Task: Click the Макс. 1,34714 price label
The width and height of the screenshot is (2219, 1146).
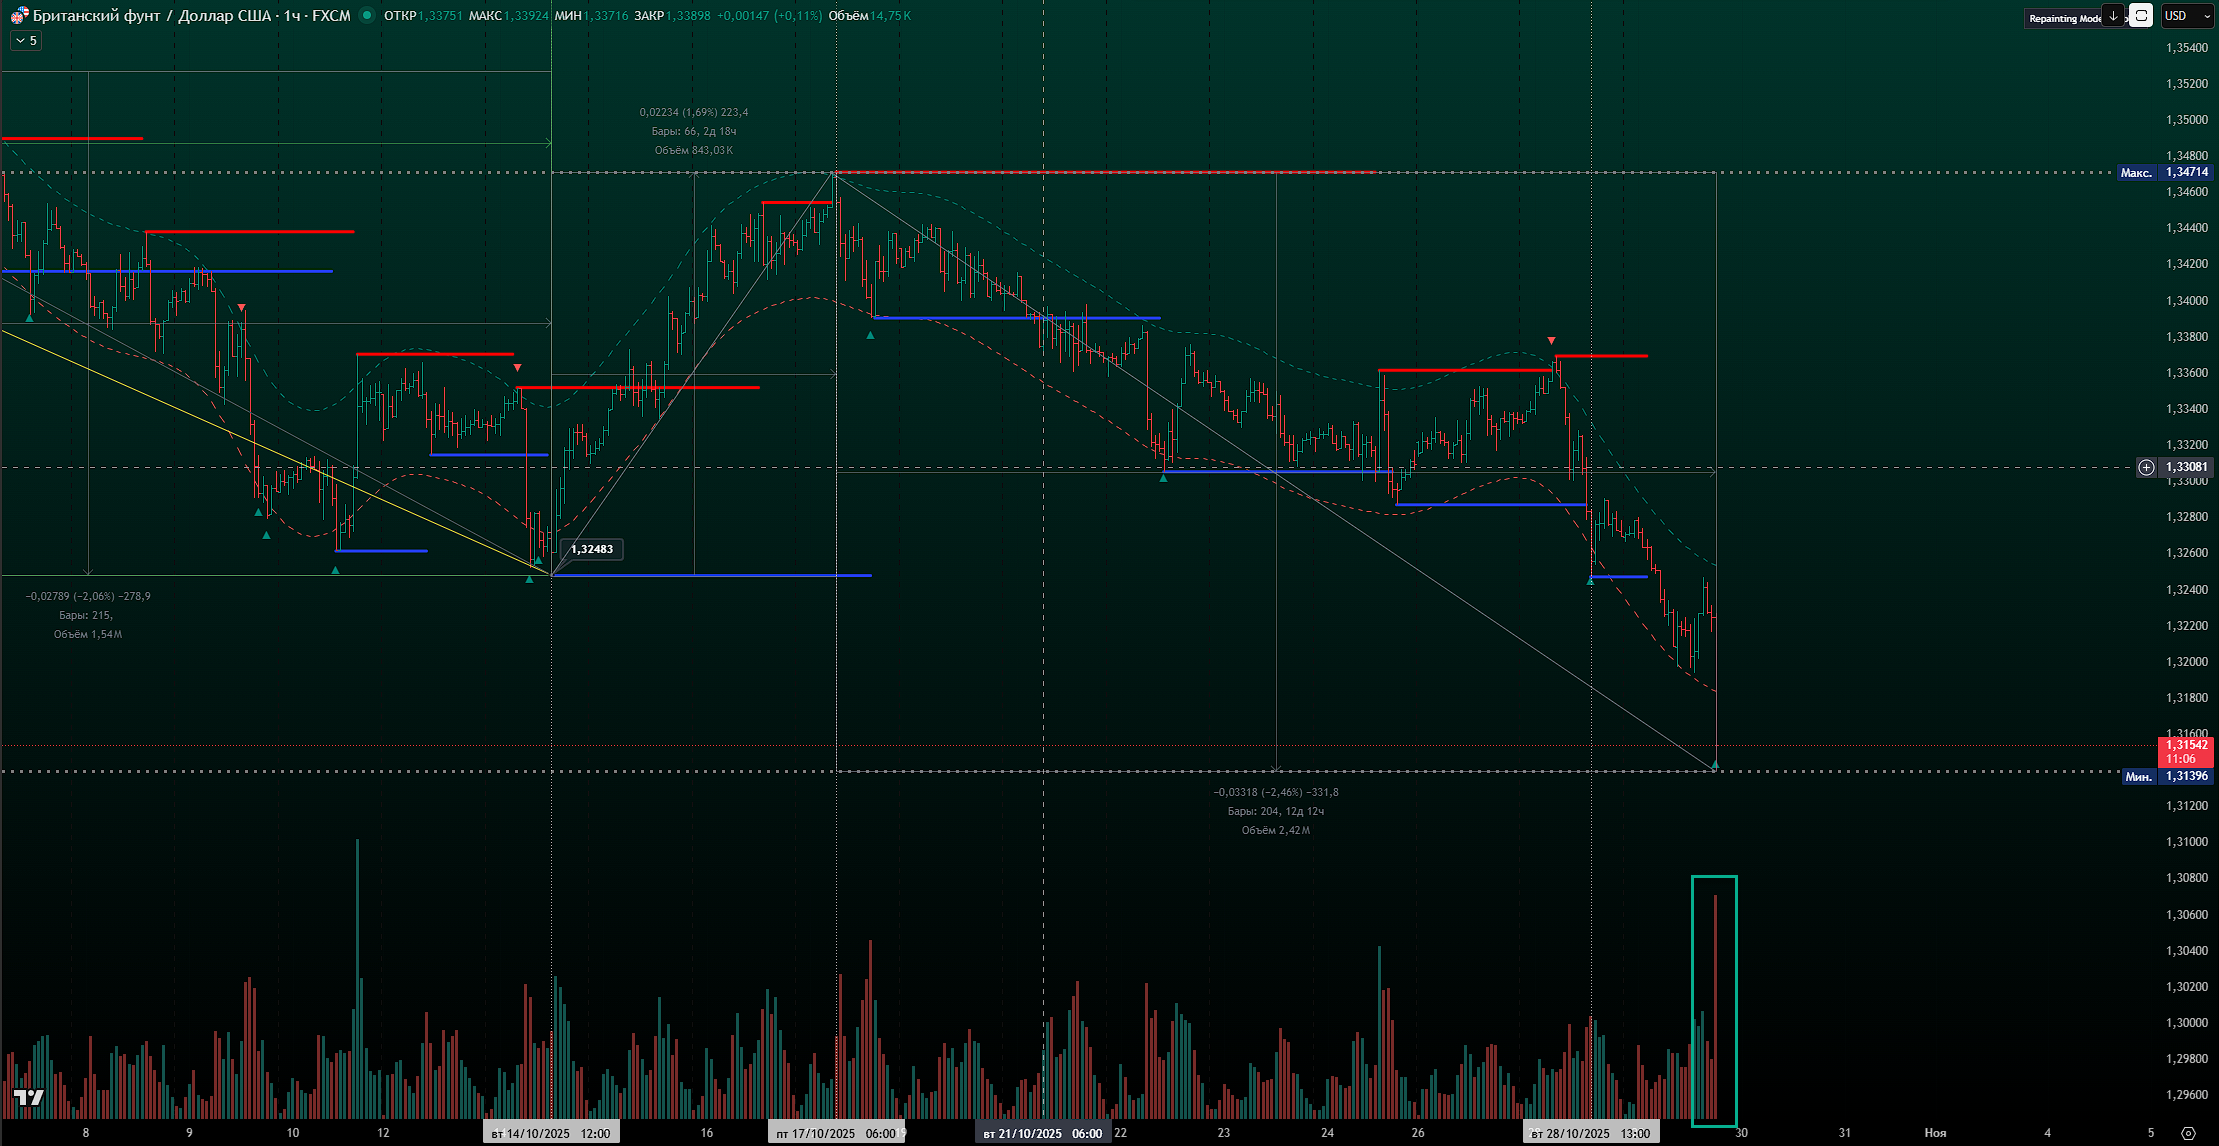Action: coord(2166,173)
